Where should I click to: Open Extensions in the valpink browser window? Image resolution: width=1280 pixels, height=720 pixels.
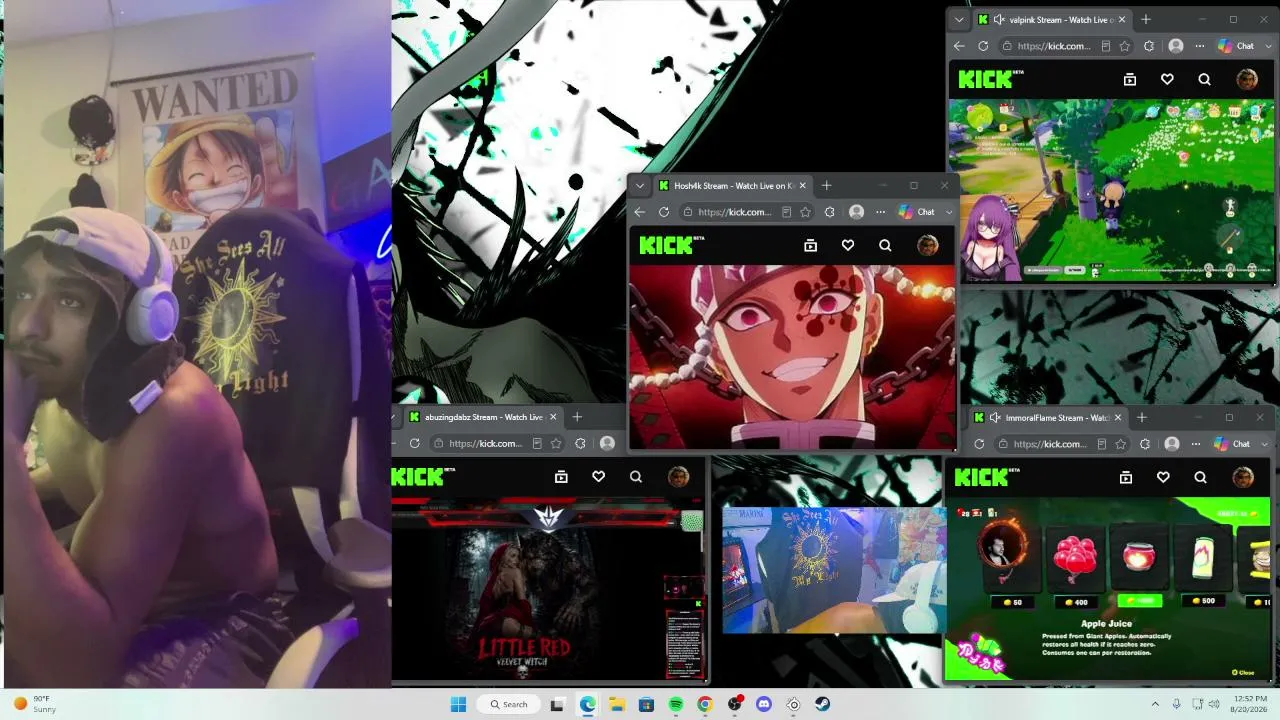click(x=1149, y=46)
